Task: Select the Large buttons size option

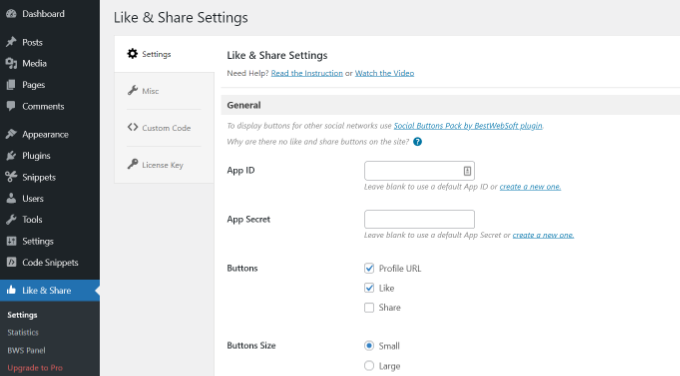Action: click(x=369, y=366)
